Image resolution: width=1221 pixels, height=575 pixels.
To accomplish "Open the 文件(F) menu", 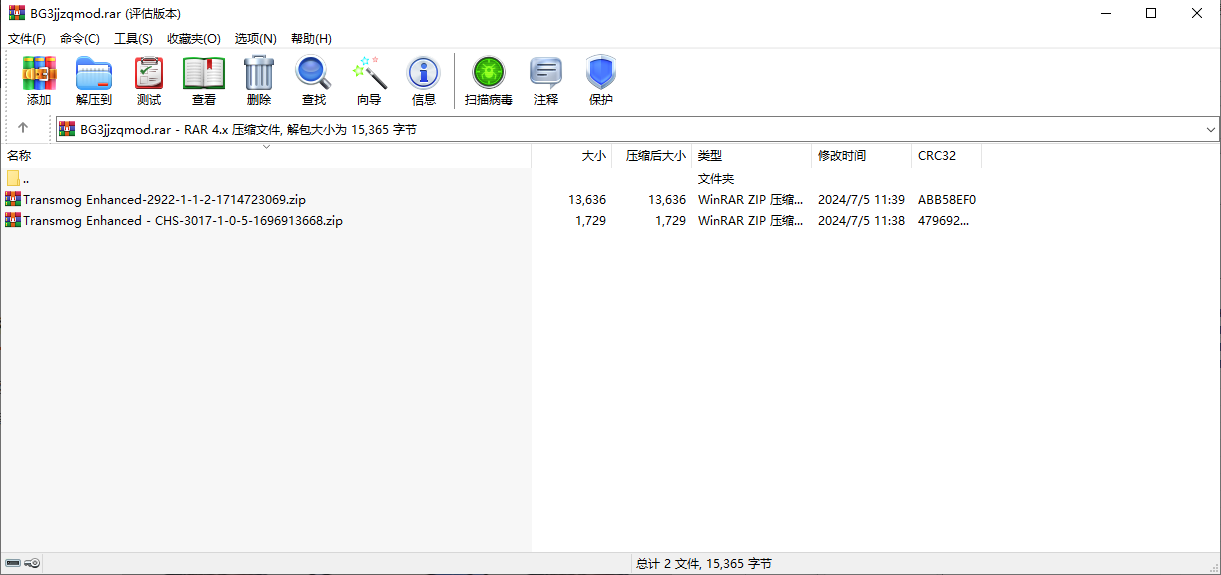I will (x=27, y=39).
